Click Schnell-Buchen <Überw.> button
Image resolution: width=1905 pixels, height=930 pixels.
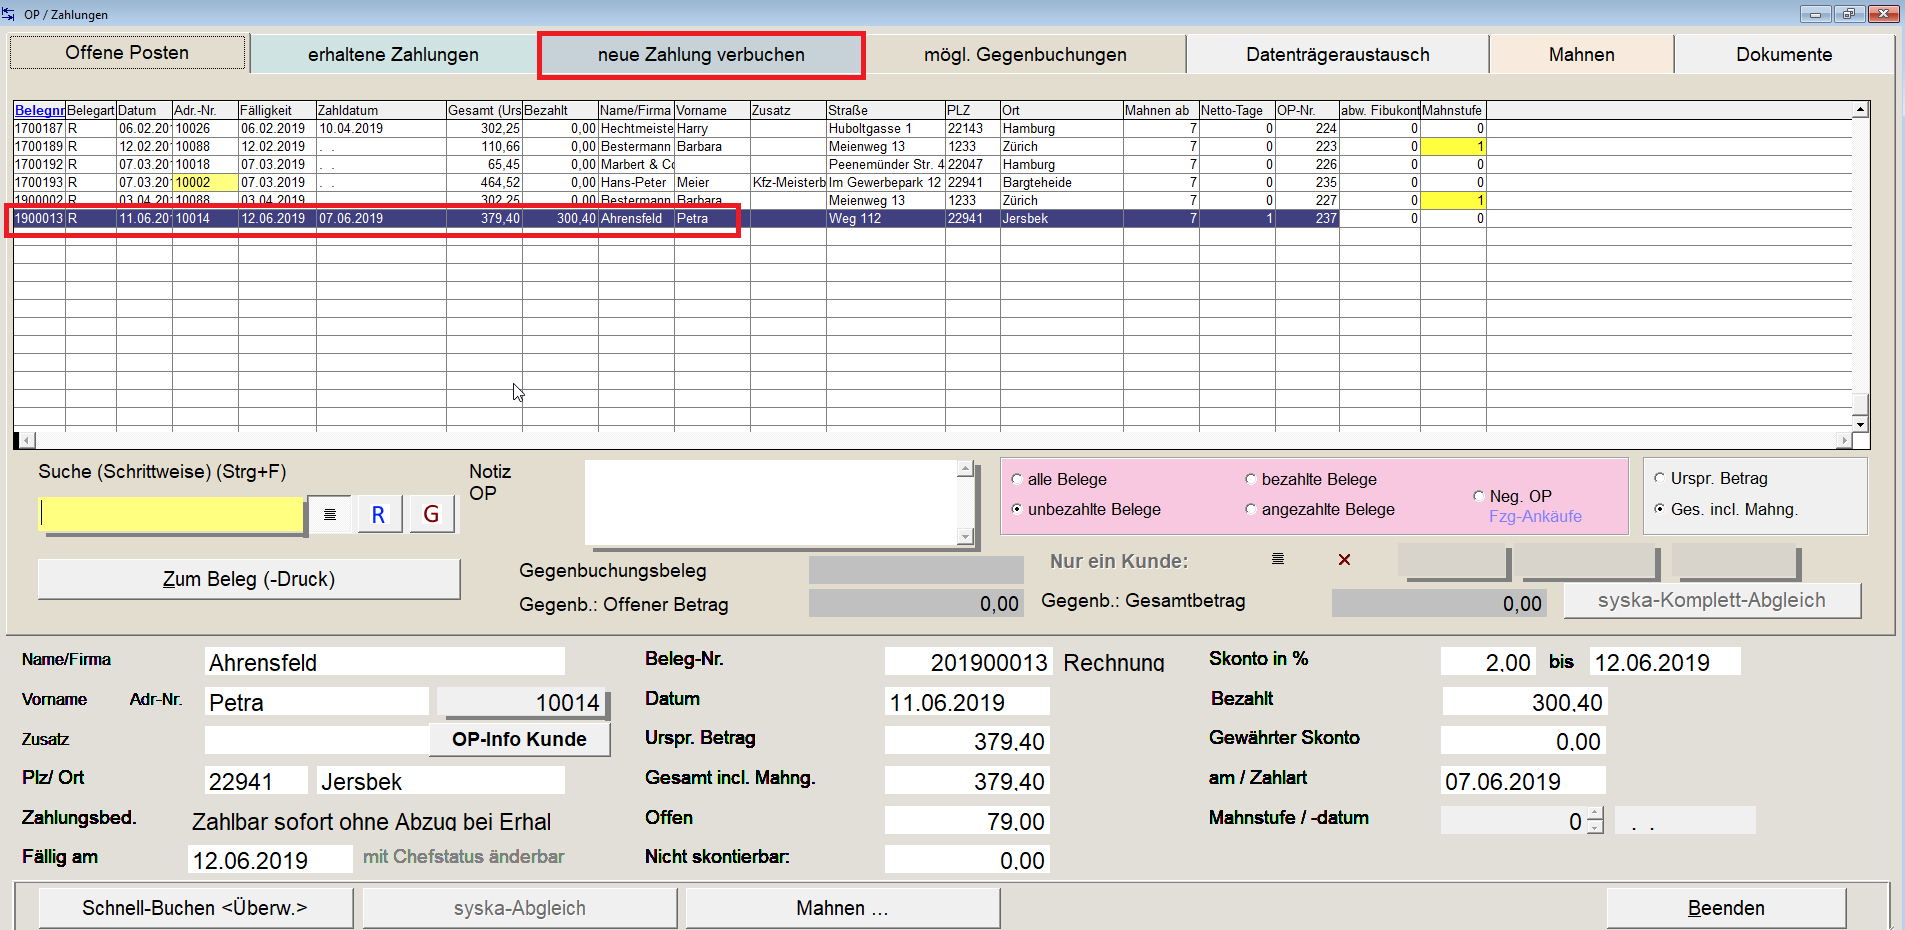click(195, 908)
